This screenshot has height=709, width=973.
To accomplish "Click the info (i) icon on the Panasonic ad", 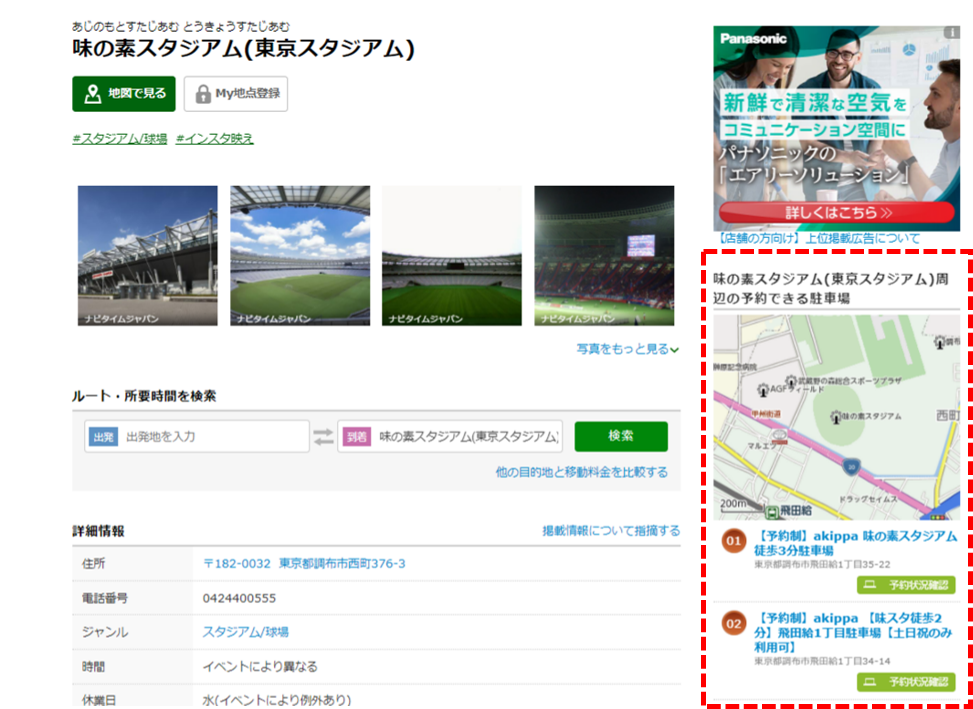I will [953, 33].
